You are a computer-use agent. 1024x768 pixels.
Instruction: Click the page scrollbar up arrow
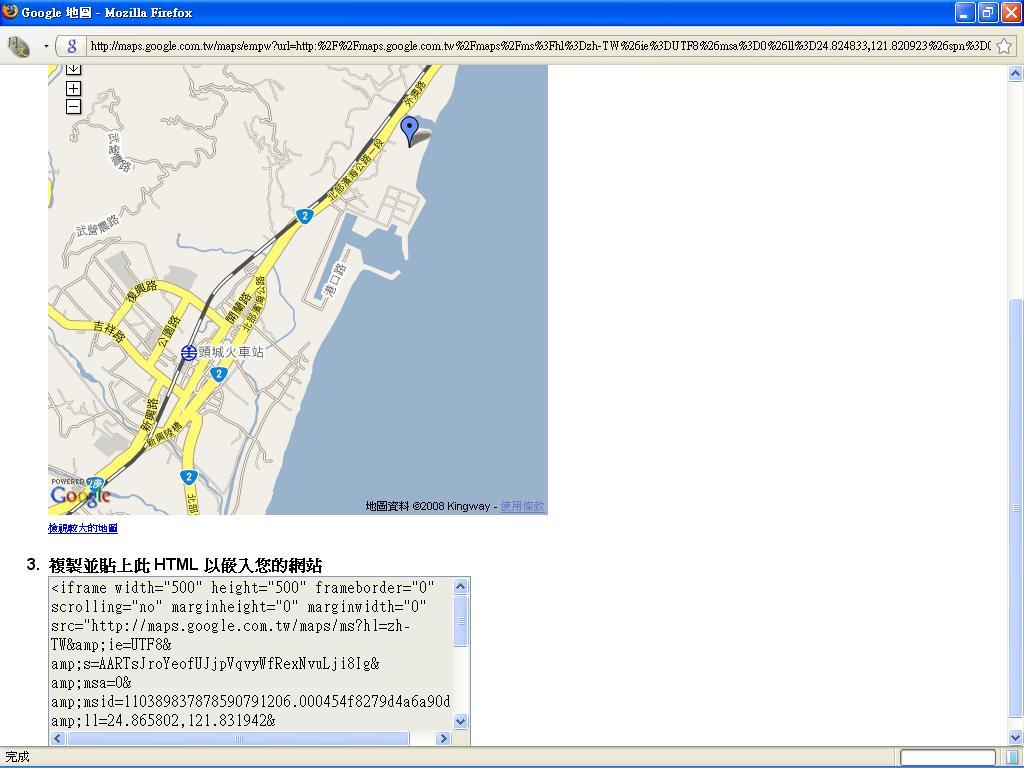point(1016,73)
